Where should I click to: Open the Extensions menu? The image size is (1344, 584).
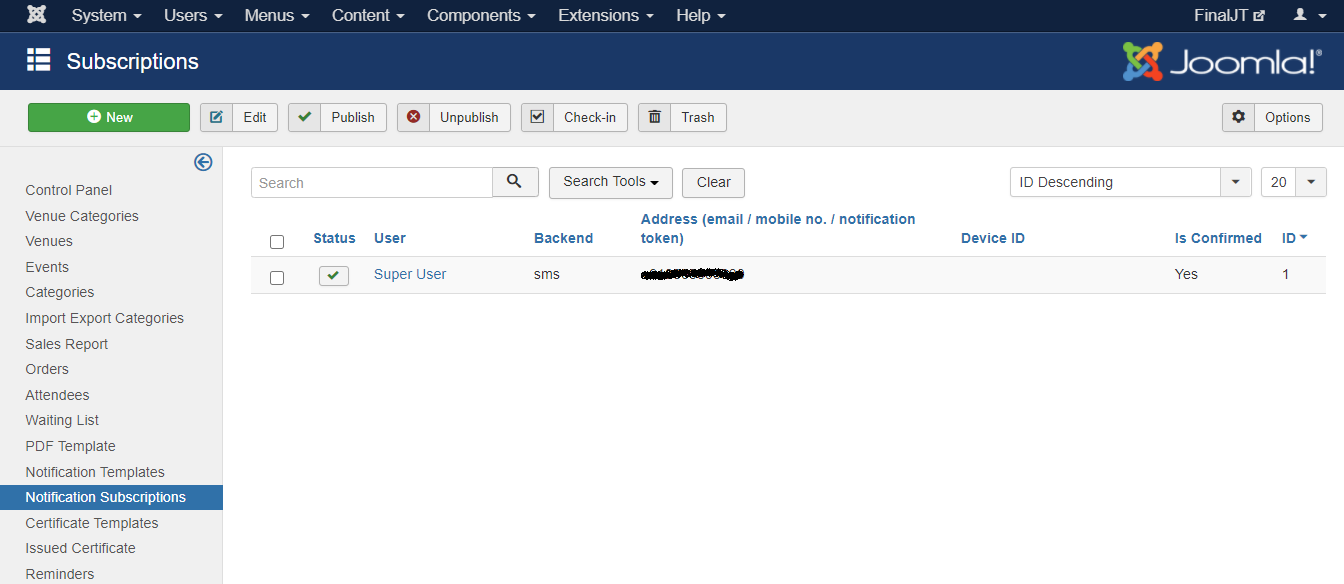605,15
